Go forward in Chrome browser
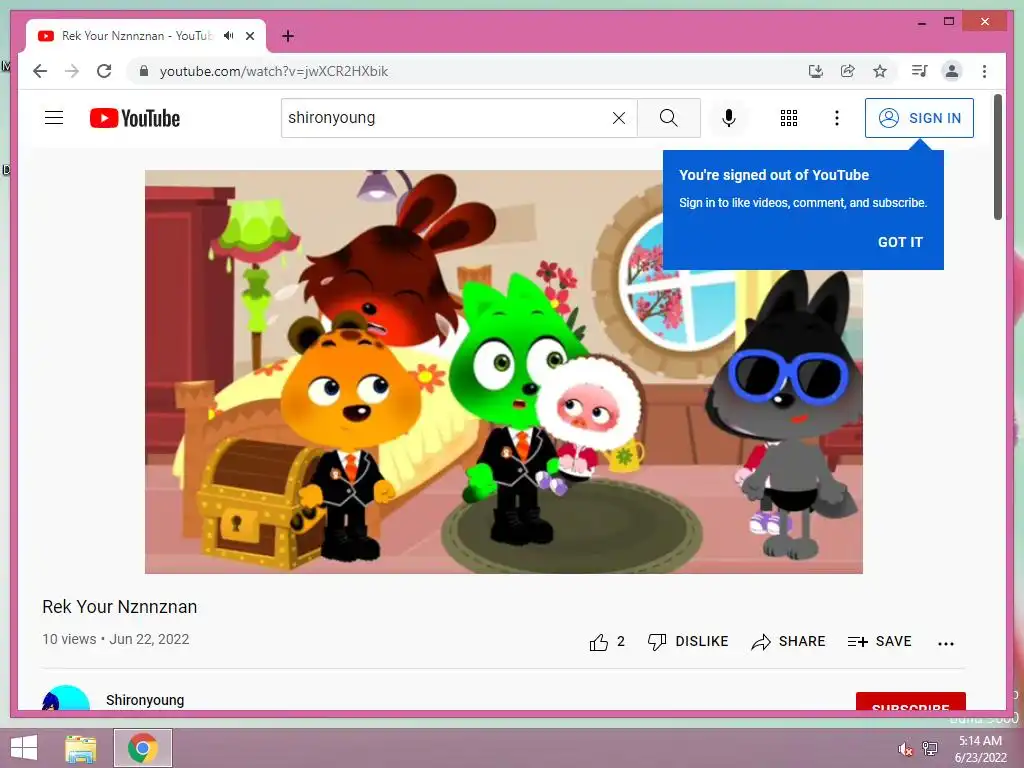Image resolution: width=1024 pixels, height=768 pixels. pyautogui.click(x=72, y=71)
